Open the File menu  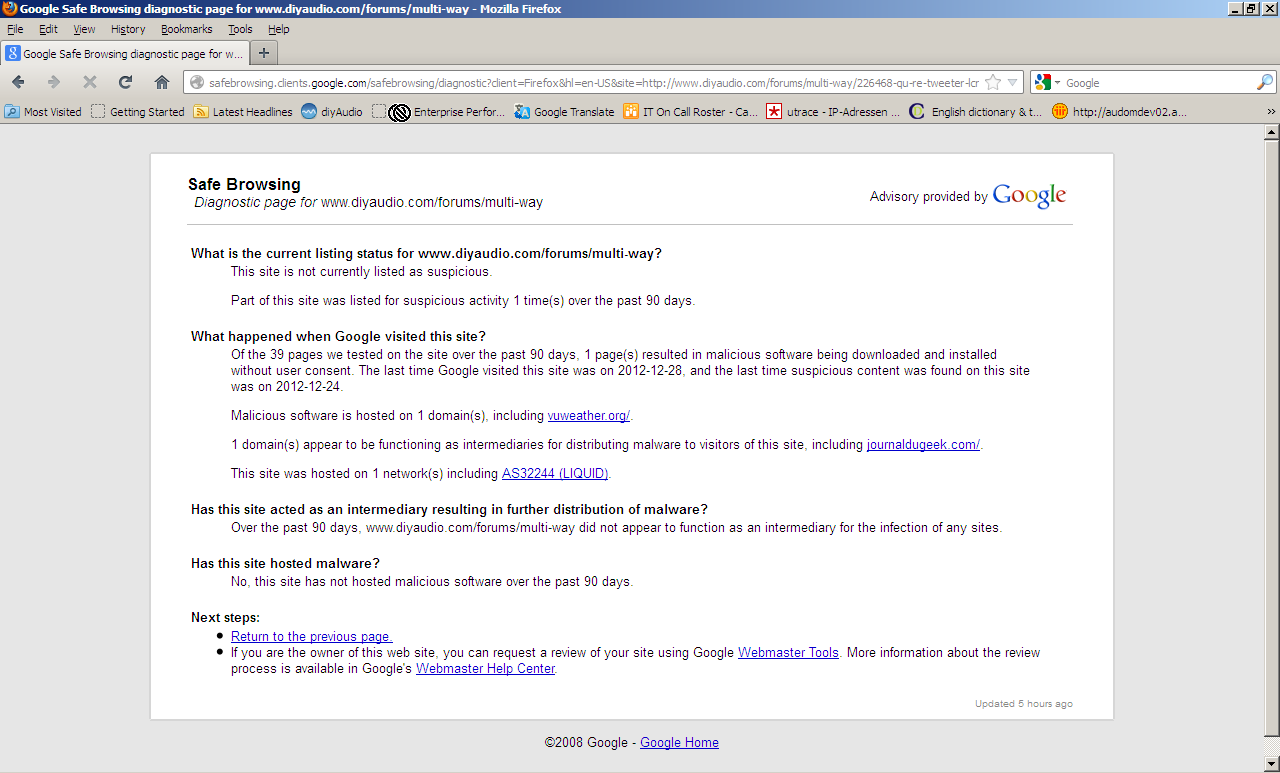(15, 29)
